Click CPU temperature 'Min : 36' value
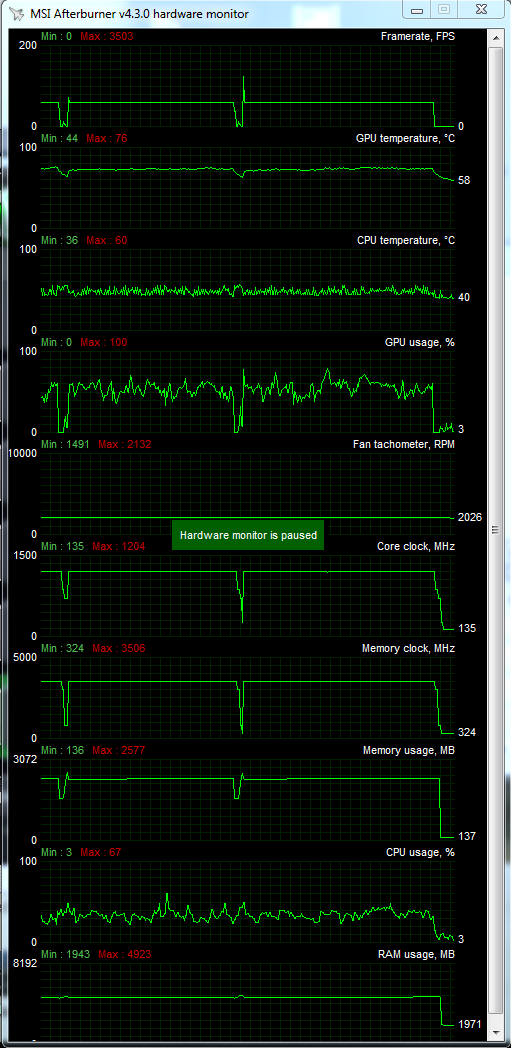The image size is (511, 1048). 59,241
